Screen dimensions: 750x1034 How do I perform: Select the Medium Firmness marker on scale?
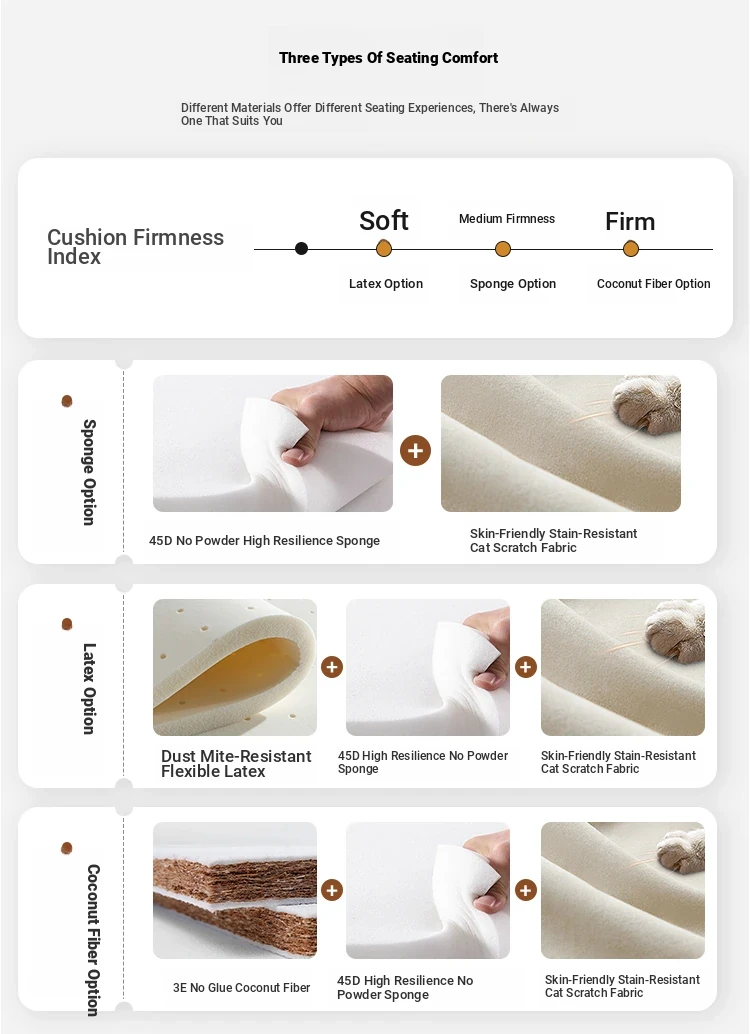click(503, 249)
